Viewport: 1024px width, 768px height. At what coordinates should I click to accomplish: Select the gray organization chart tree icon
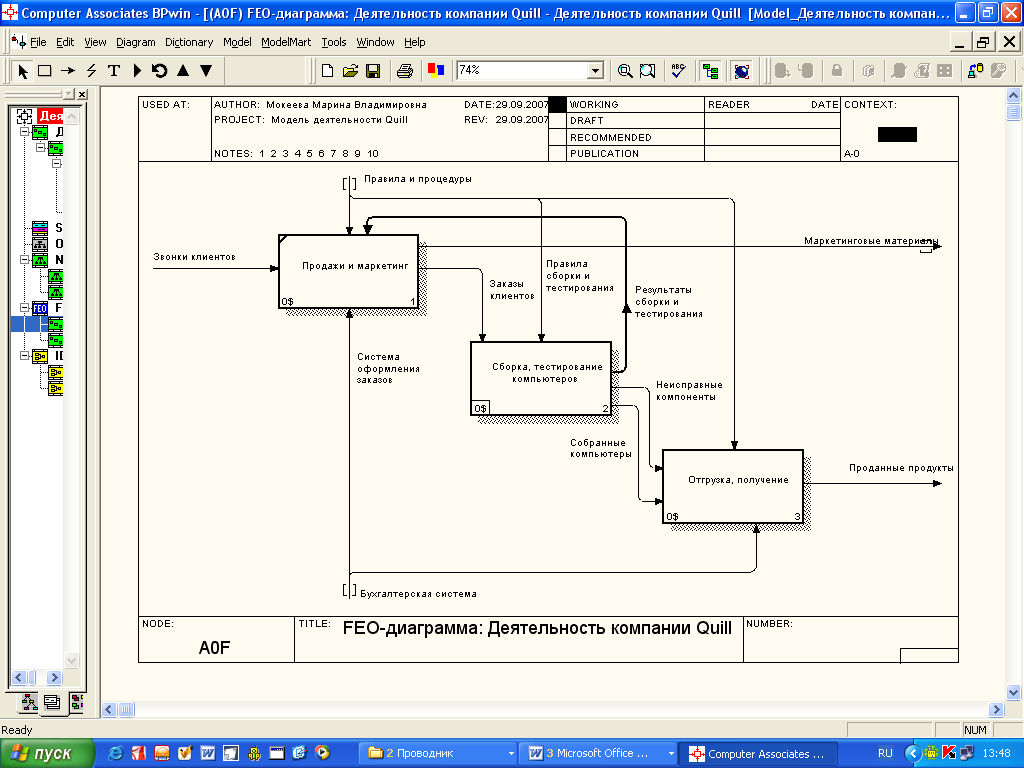coord(40,244)
